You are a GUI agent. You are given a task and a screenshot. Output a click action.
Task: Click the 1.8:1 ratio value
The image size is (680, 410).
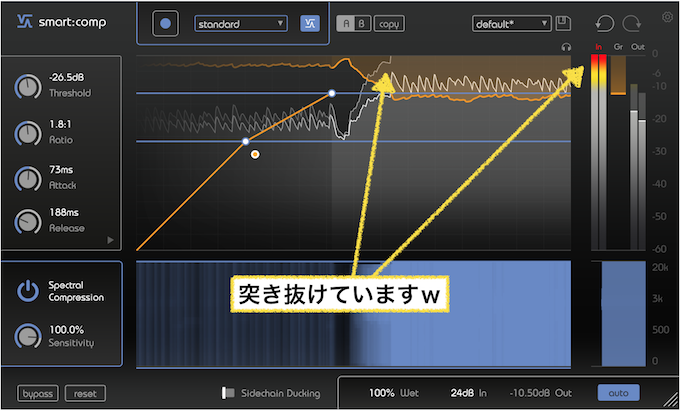pyautogui.click(x=60, y=125)
